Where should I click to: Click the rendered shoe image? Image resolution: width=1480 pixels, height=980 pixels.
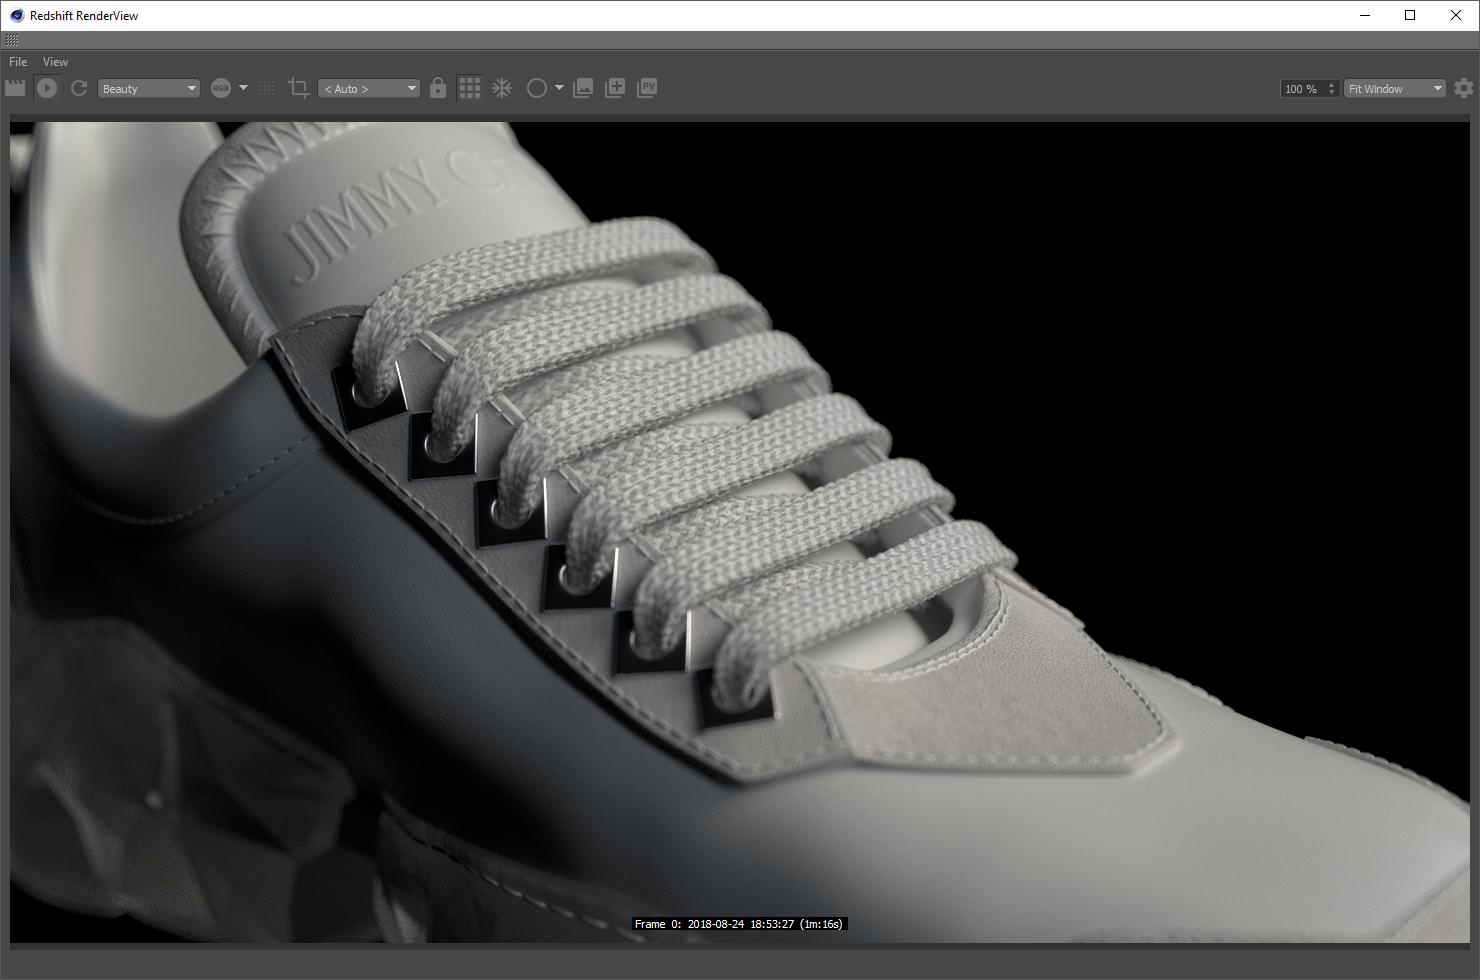click(740, 532)
